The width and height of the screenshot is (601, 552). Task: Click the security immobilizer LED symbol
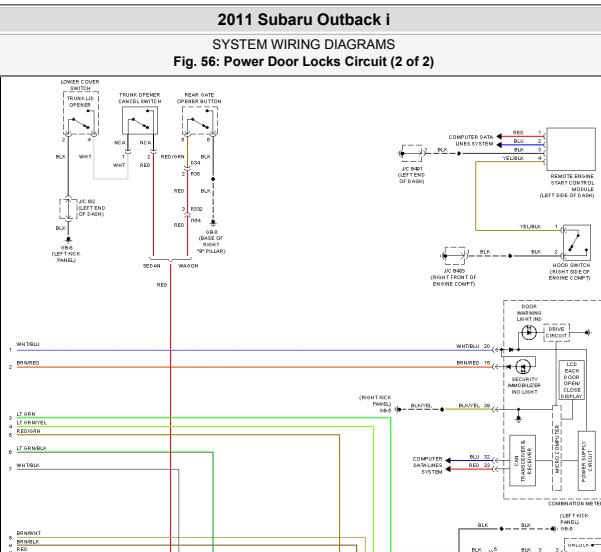click(523, 367)
